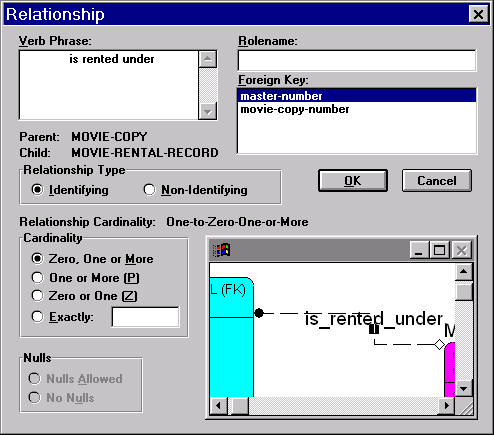Click the preview horizontal scrollbar thumb
Image resolution: width=494 pixels, height=435 pixels.
240,406
